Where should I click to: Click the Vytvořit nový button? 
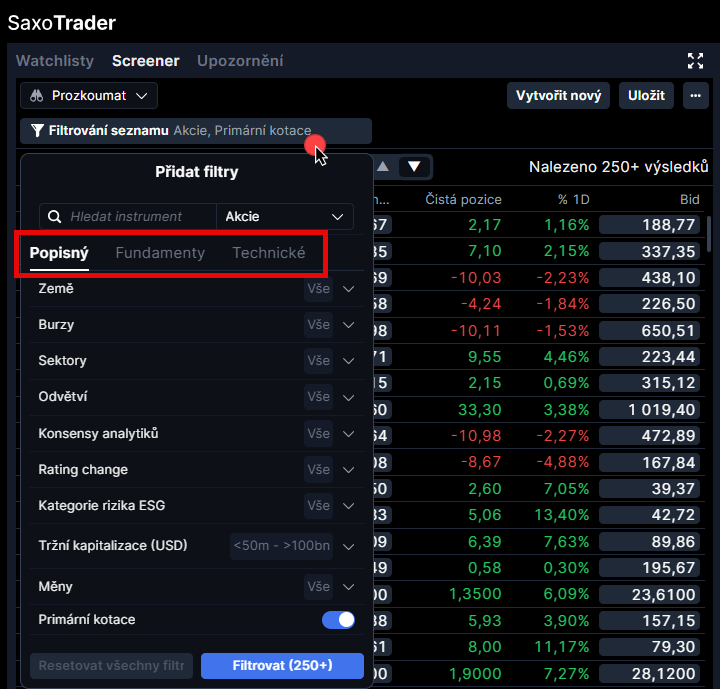(x=558, y=96)
